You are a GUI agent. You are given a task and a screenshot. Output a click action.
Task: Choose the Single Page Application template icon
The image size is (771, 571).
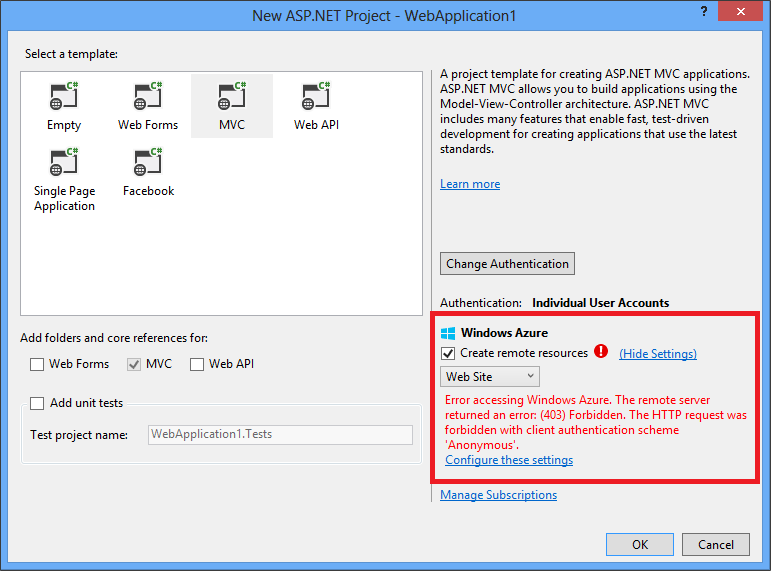(64, 161)
